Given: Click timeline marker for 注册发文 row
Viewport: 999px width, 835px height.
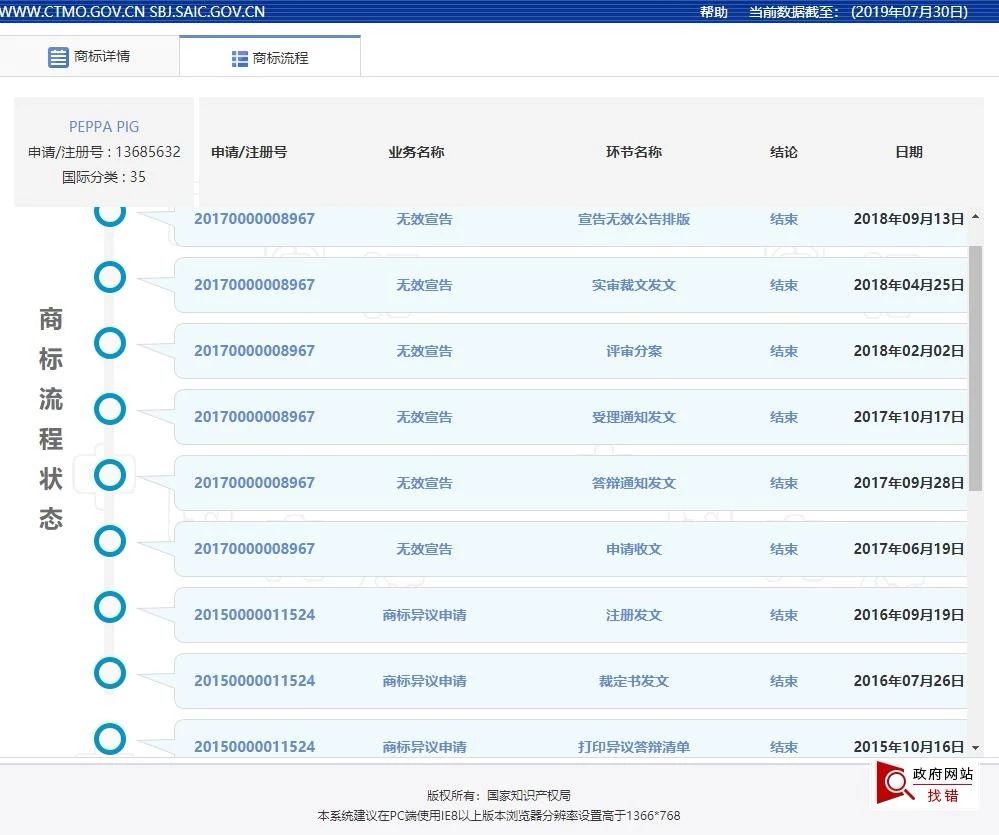Looking at the screenshot, I should coord(110,607).
